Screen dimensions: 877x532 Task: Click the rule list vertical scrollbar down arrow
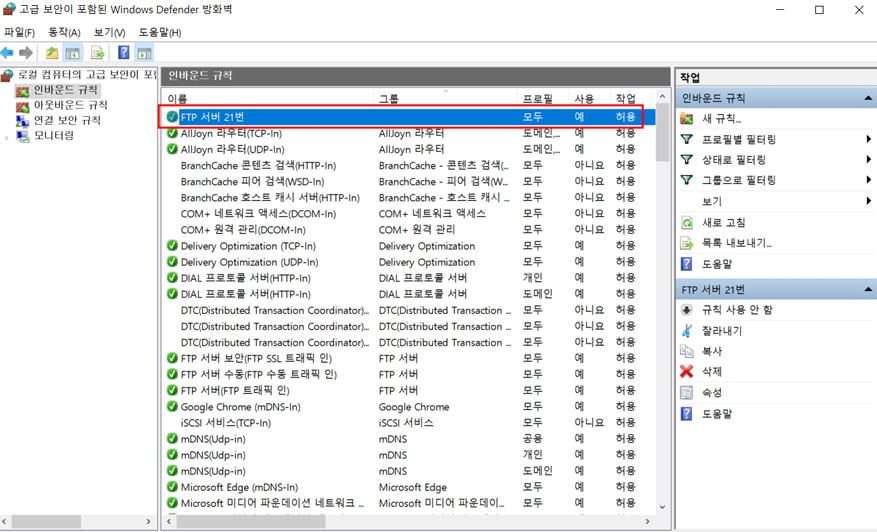point(662,507)
